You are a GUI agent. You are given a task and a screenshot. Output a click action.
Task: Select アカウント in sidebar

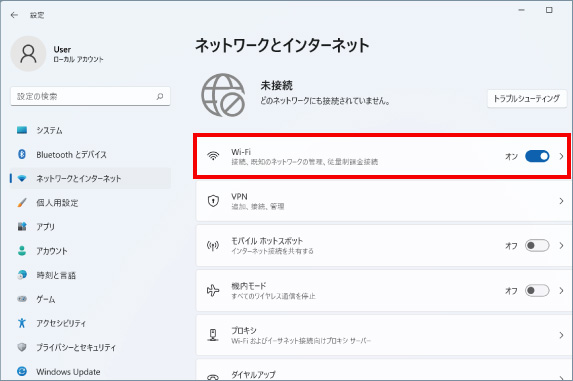pos(91,251)
